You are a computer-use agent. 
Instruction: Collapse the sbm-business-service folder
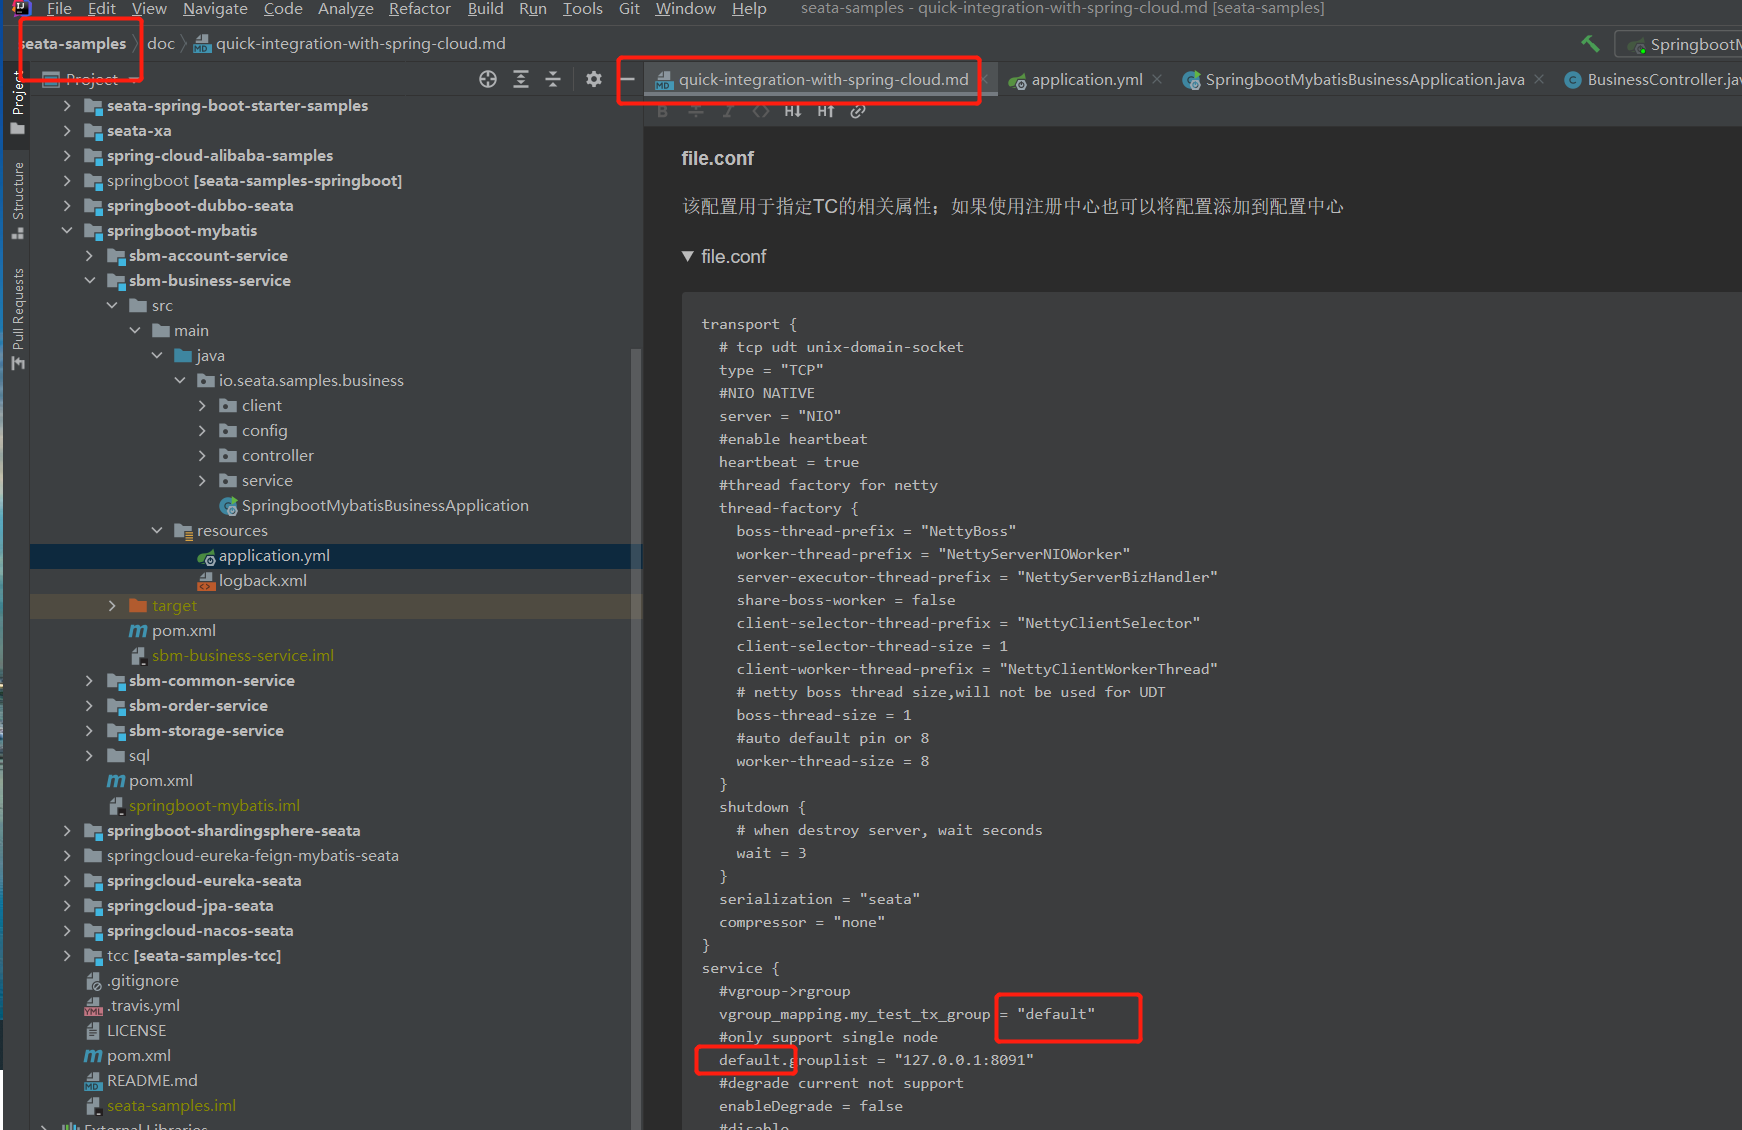click(x=89, y=281)
